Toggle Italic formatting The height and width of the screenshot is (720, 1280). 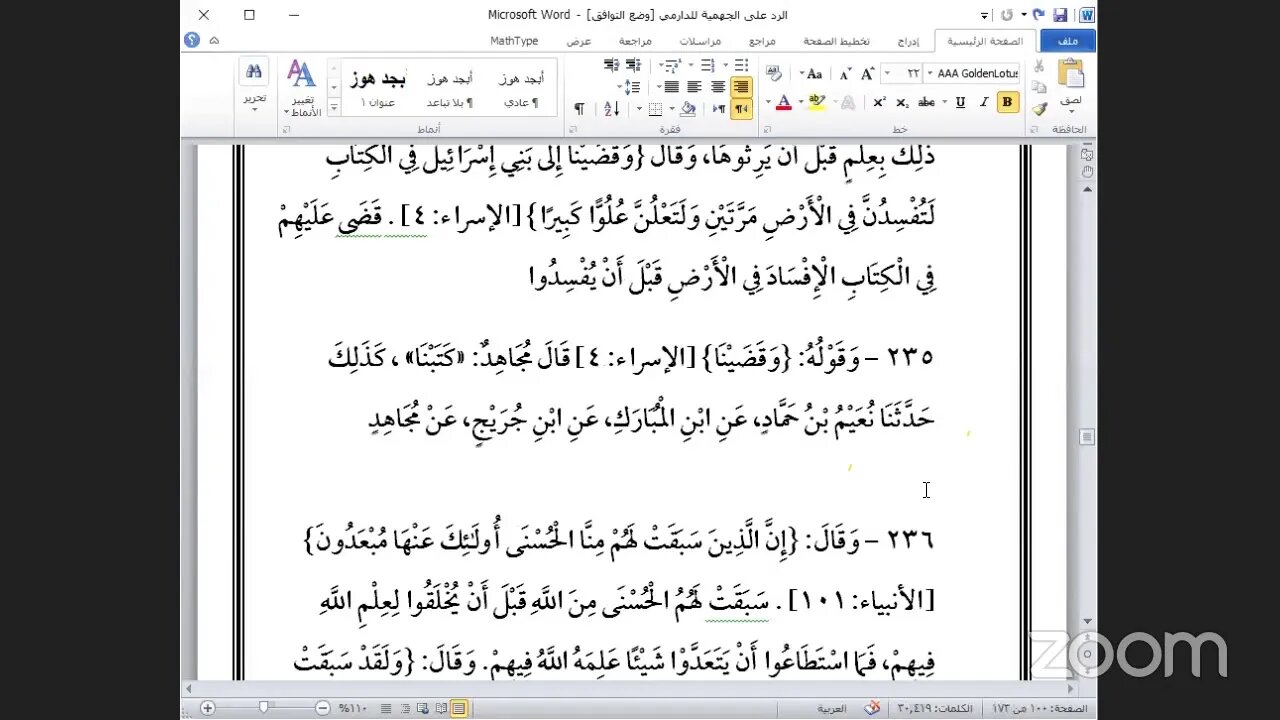coord(984,102)
